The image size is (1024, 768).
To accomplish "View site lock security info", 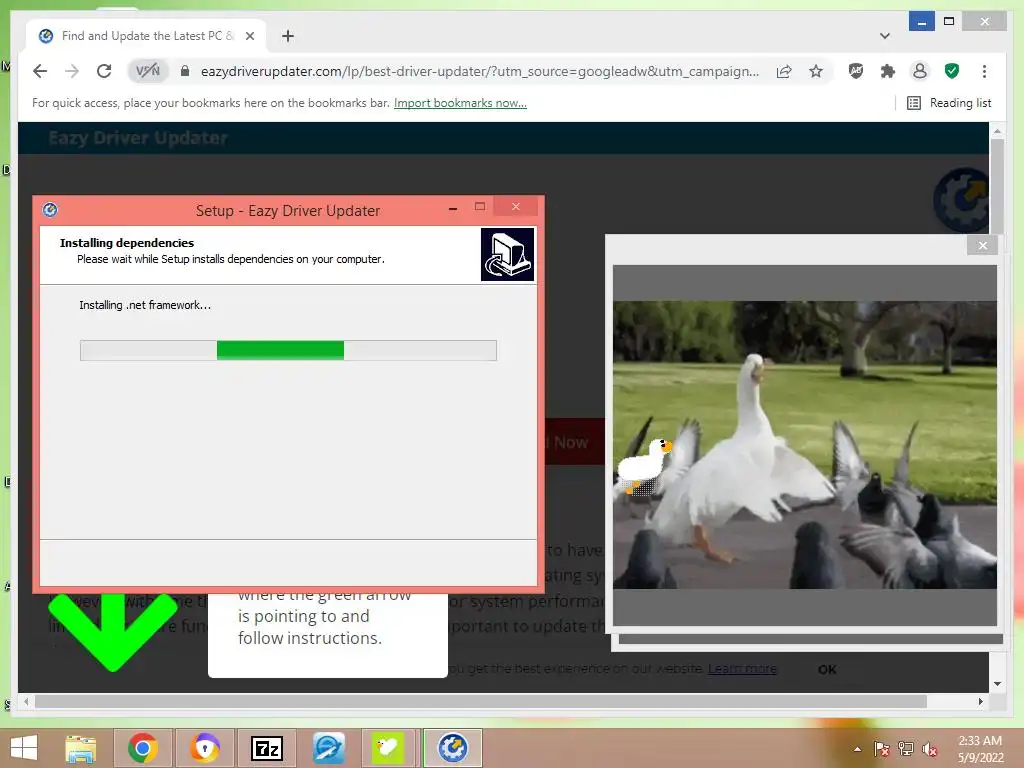I will (185, 71).
